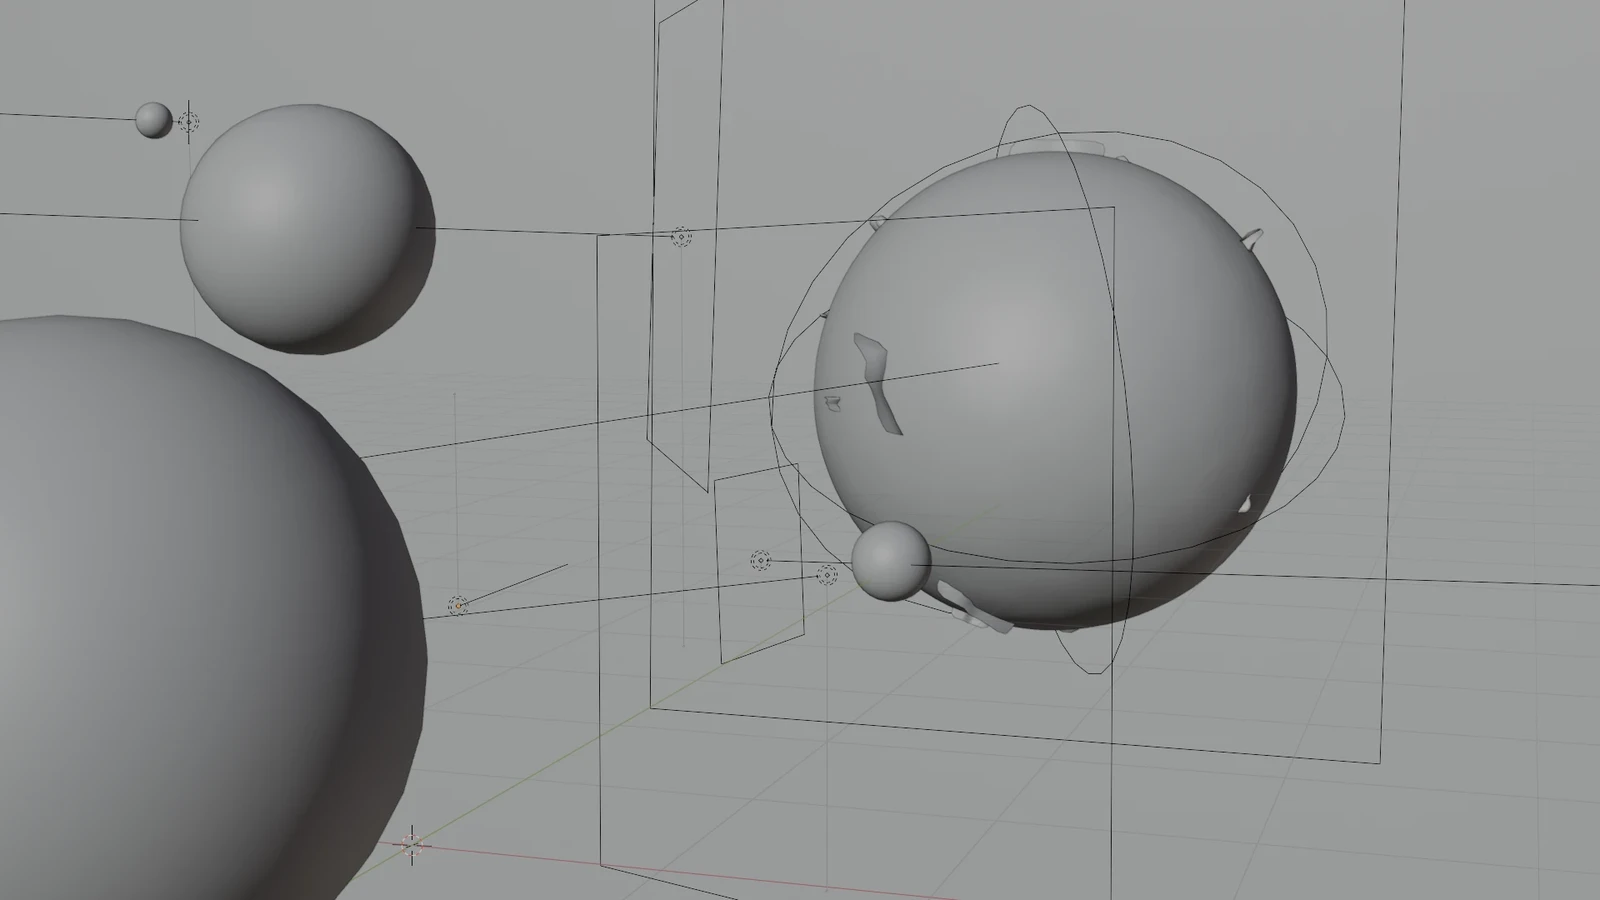Click the 3D cursor crosshair on the red axis line
The image size is (1600, 900).
pos(411,846)
